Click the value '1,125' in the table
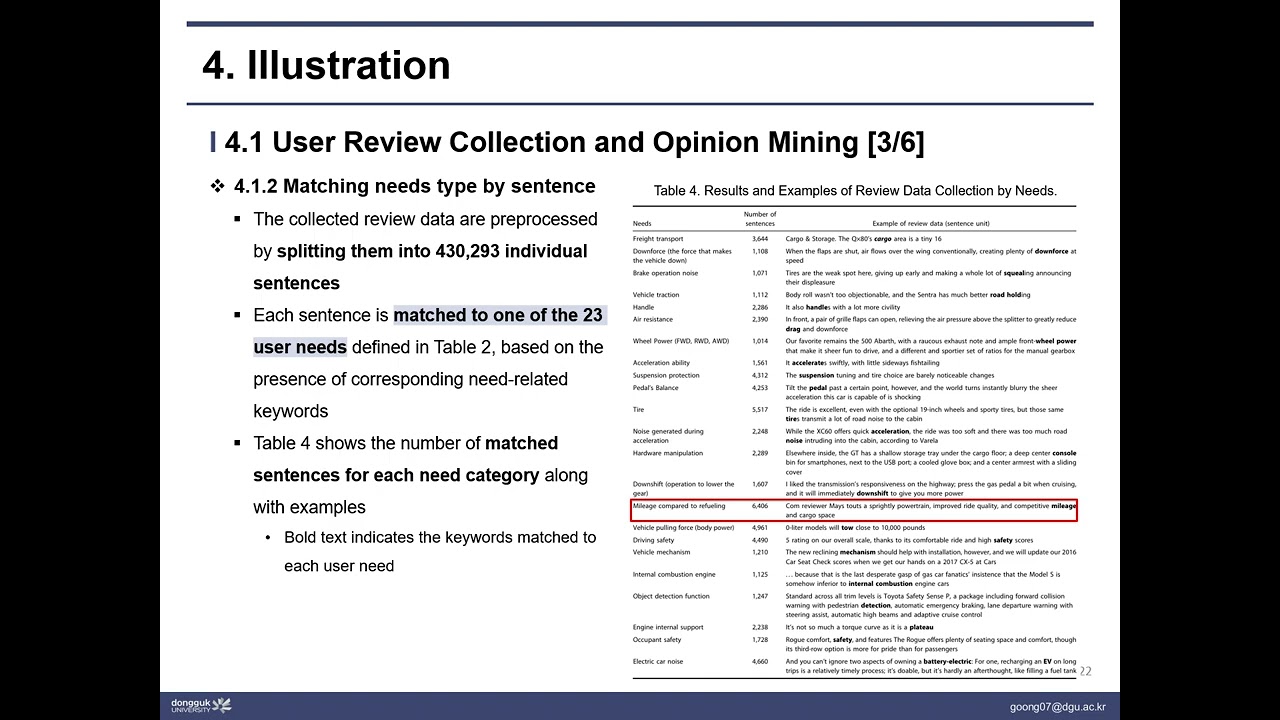This screenshot has height=720, width=1280. pyautogui.click(x=760, y=574)
